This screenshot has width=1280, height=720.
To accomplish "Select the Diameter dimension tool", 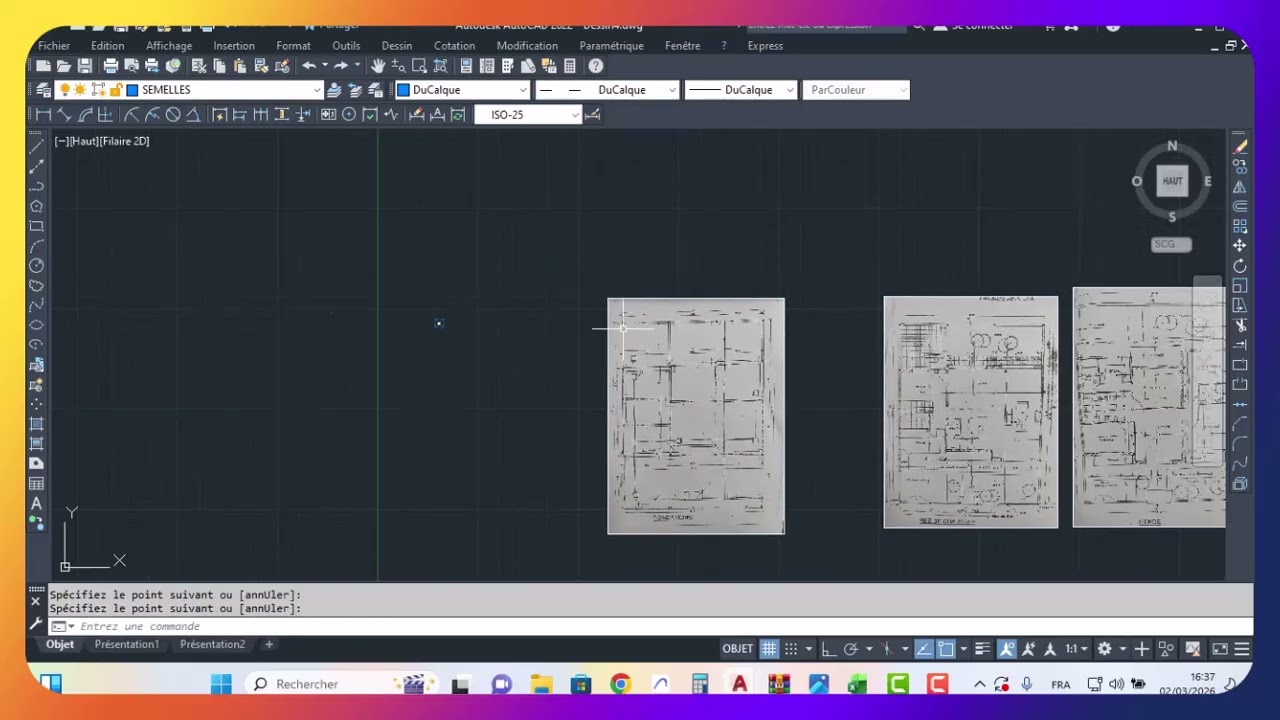I will (x=173, y=115).
